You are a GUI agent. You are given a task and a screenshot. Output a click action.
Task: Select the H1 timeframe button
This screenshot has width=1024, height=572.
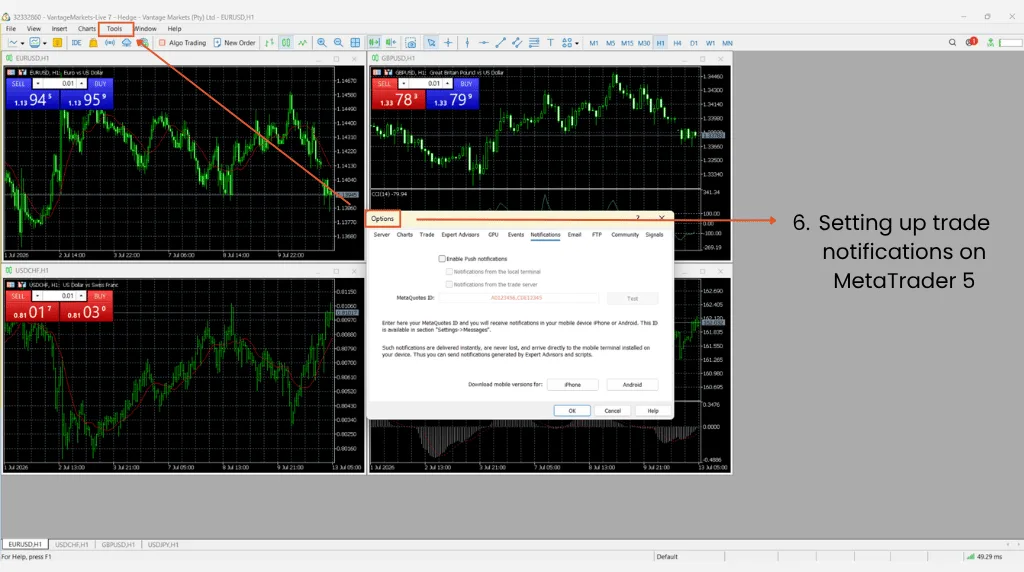point(660,43)
